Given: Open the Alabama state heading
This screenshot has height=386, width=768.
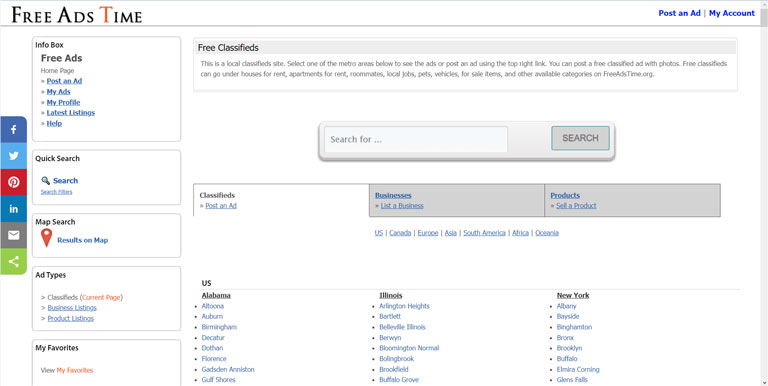Looking at the screenshot, I should 216,295.
